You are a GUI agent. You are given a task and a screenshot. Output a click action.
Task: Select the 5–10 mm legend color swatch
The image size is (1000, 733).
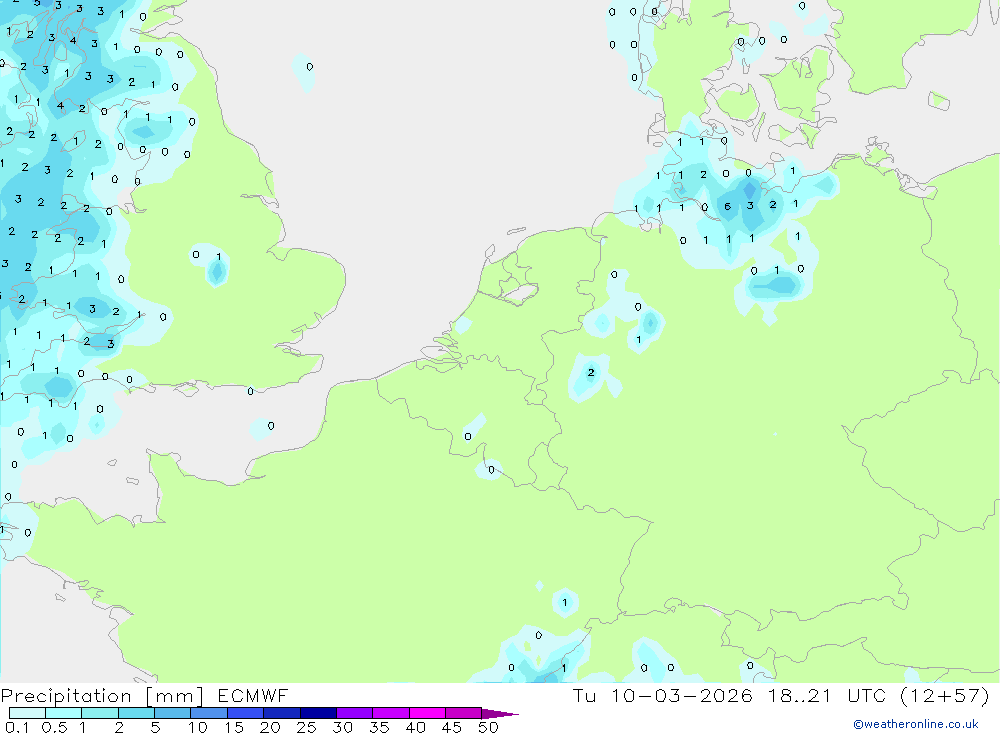(173, 713)
